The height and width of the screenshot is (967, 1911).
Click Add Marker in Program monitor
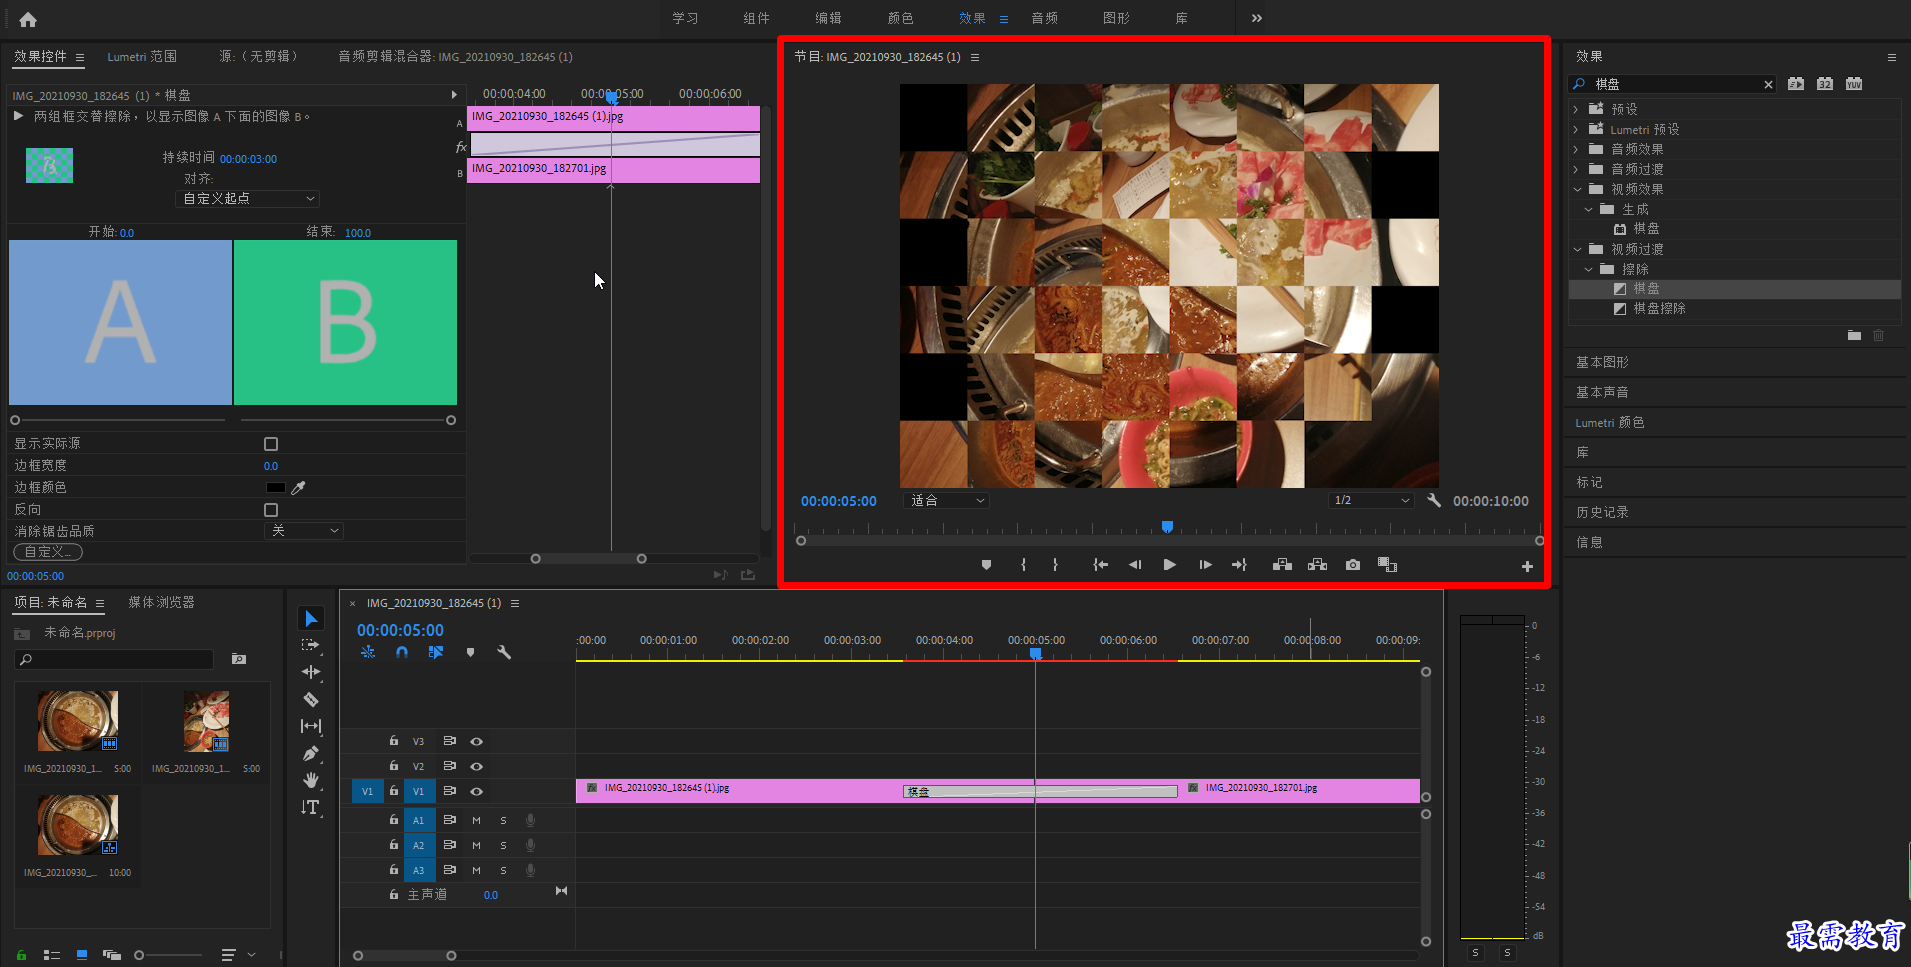click(x=986, y=565)
